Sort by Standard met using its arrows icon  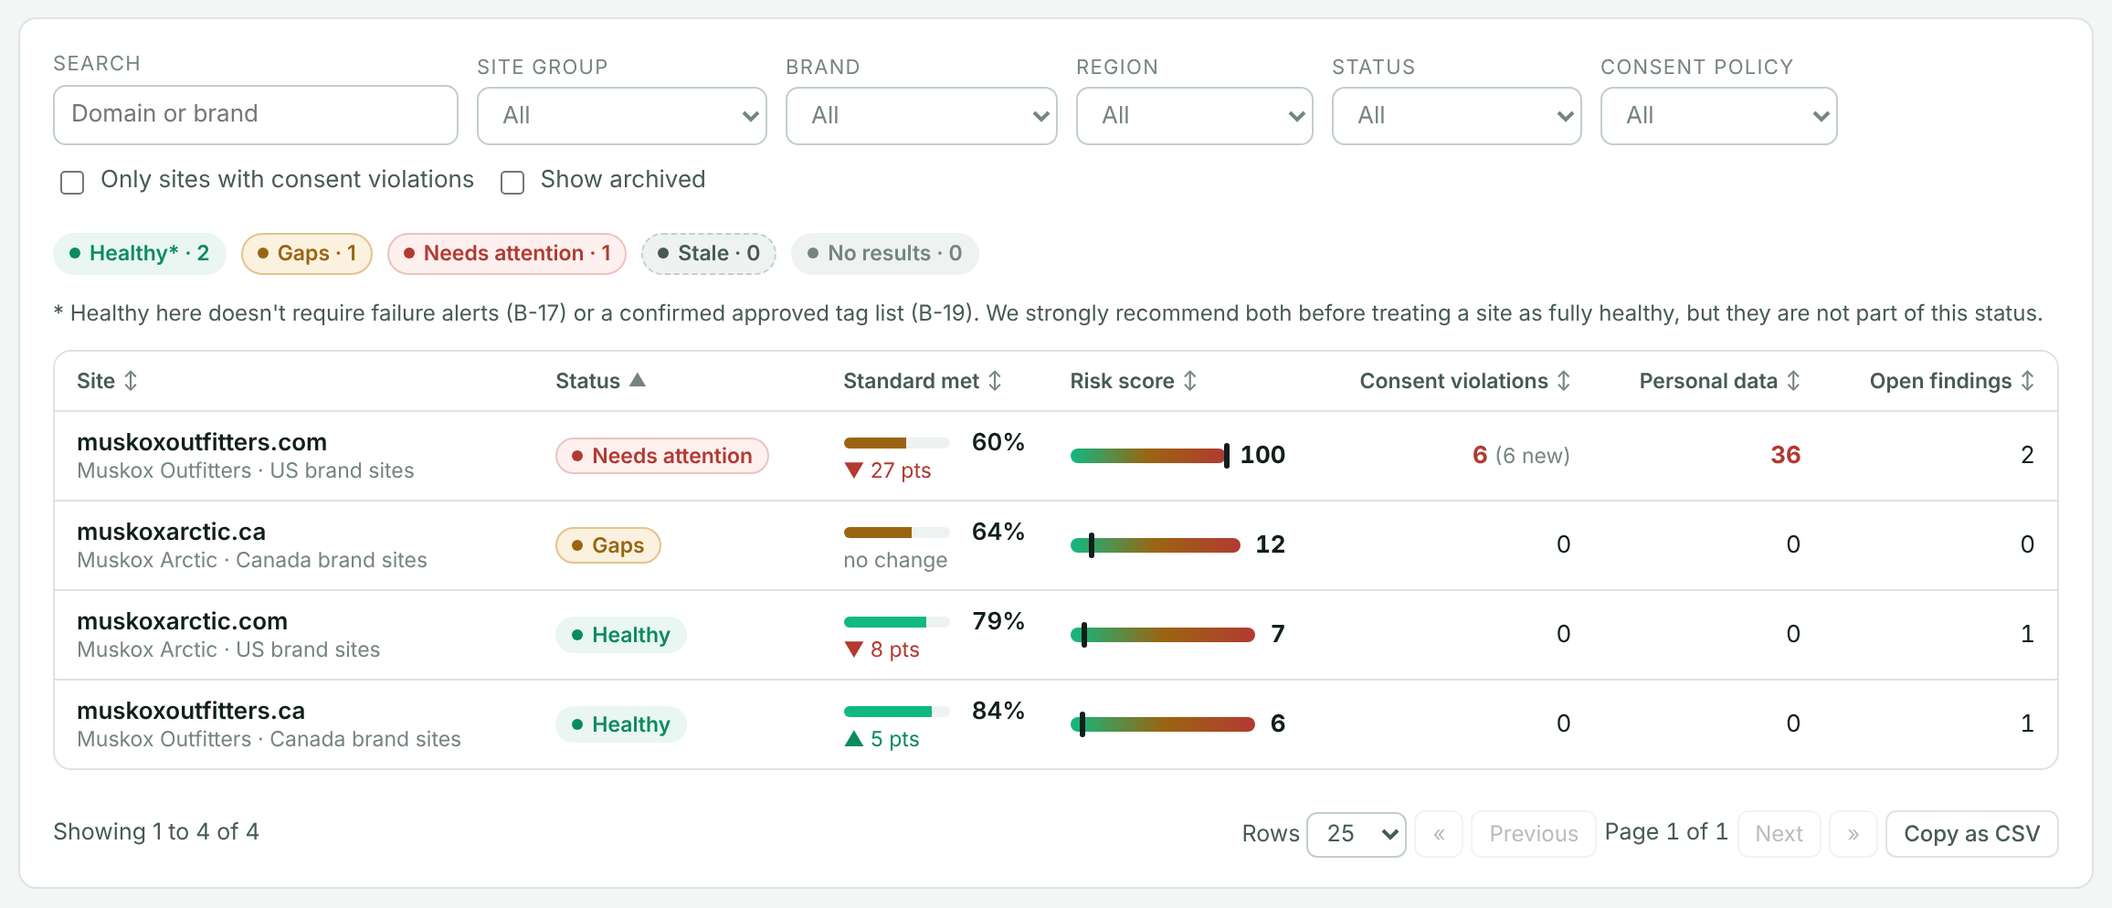(x=995, y=381)
